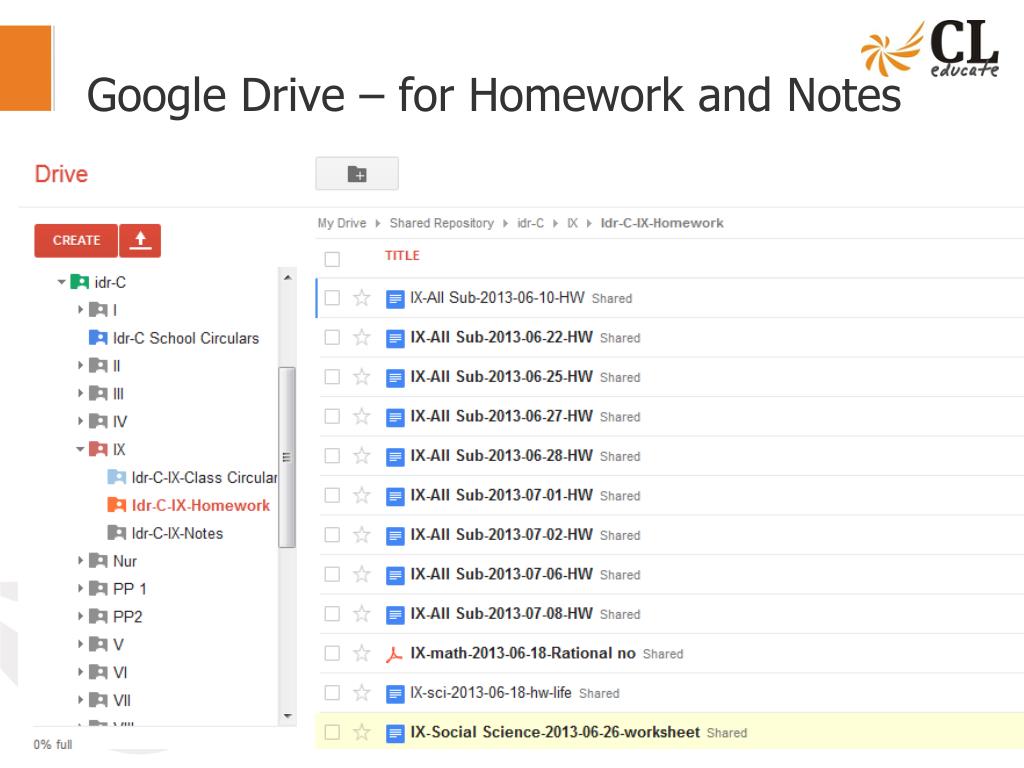Go to IX in the breadcrumb
1024x768 pixels.
(572, 223)
